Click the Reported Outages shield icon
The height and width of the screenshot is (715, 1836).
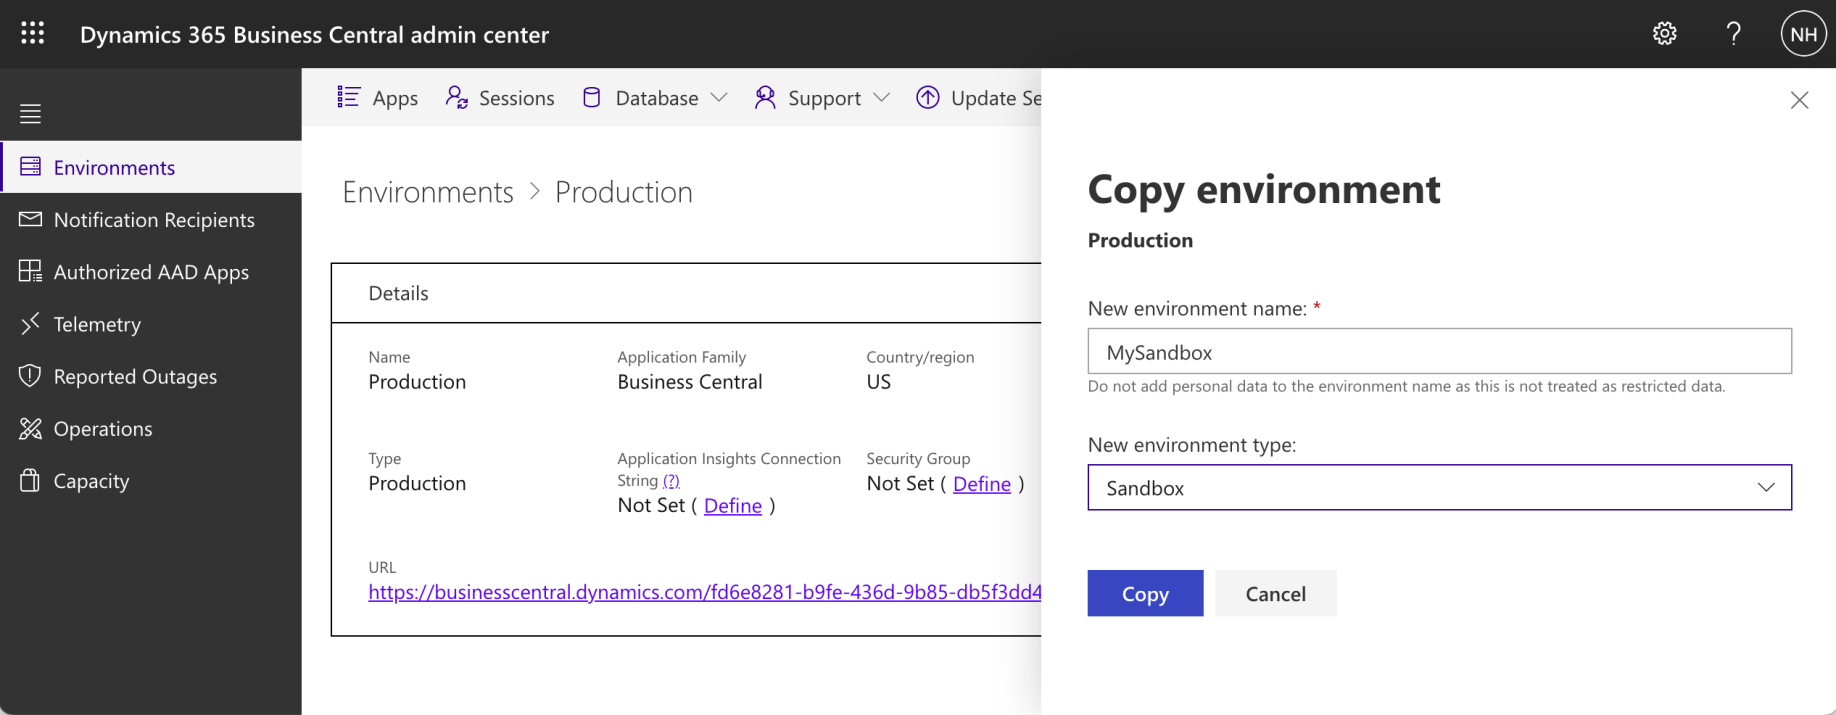click(x=31, y=376)
